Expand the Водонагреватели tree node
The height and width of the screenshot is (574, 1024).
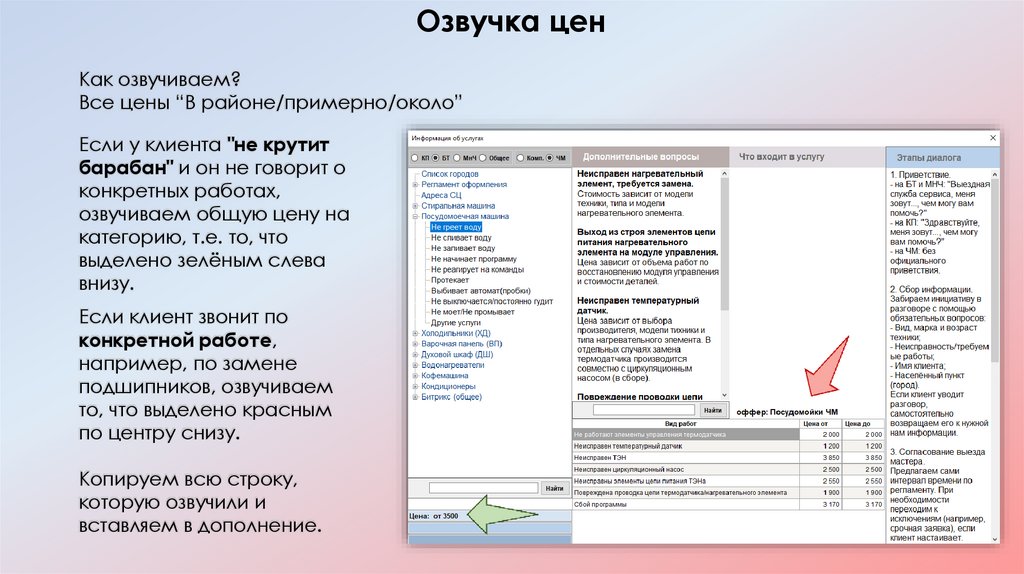(x=415, y=365)
